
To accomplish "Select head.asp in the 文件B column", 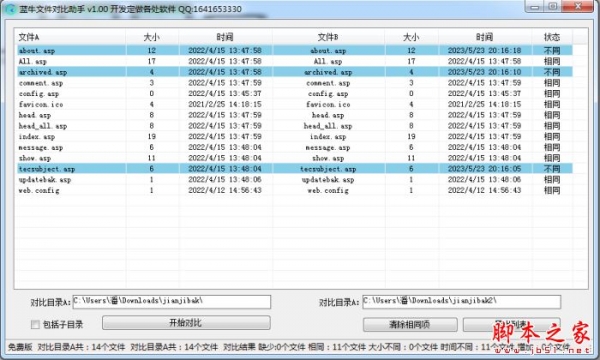I will click(x=328, y=115).
